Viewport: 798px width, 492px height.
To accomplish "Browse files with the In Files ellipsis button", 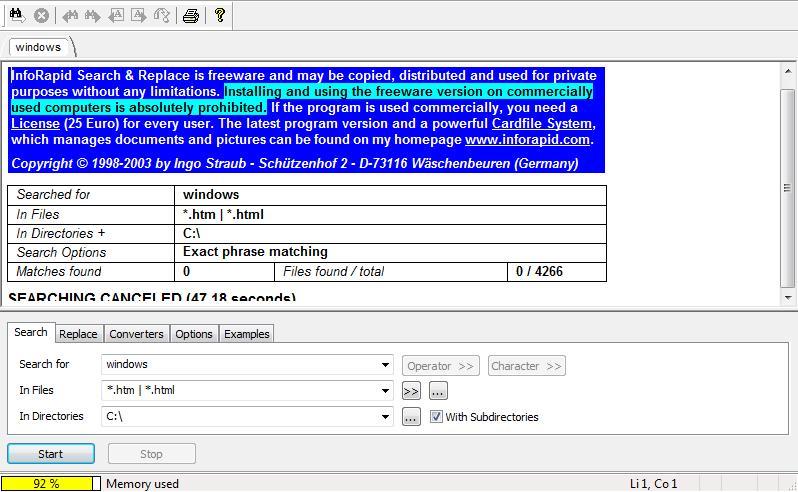I will click(438, 391).
